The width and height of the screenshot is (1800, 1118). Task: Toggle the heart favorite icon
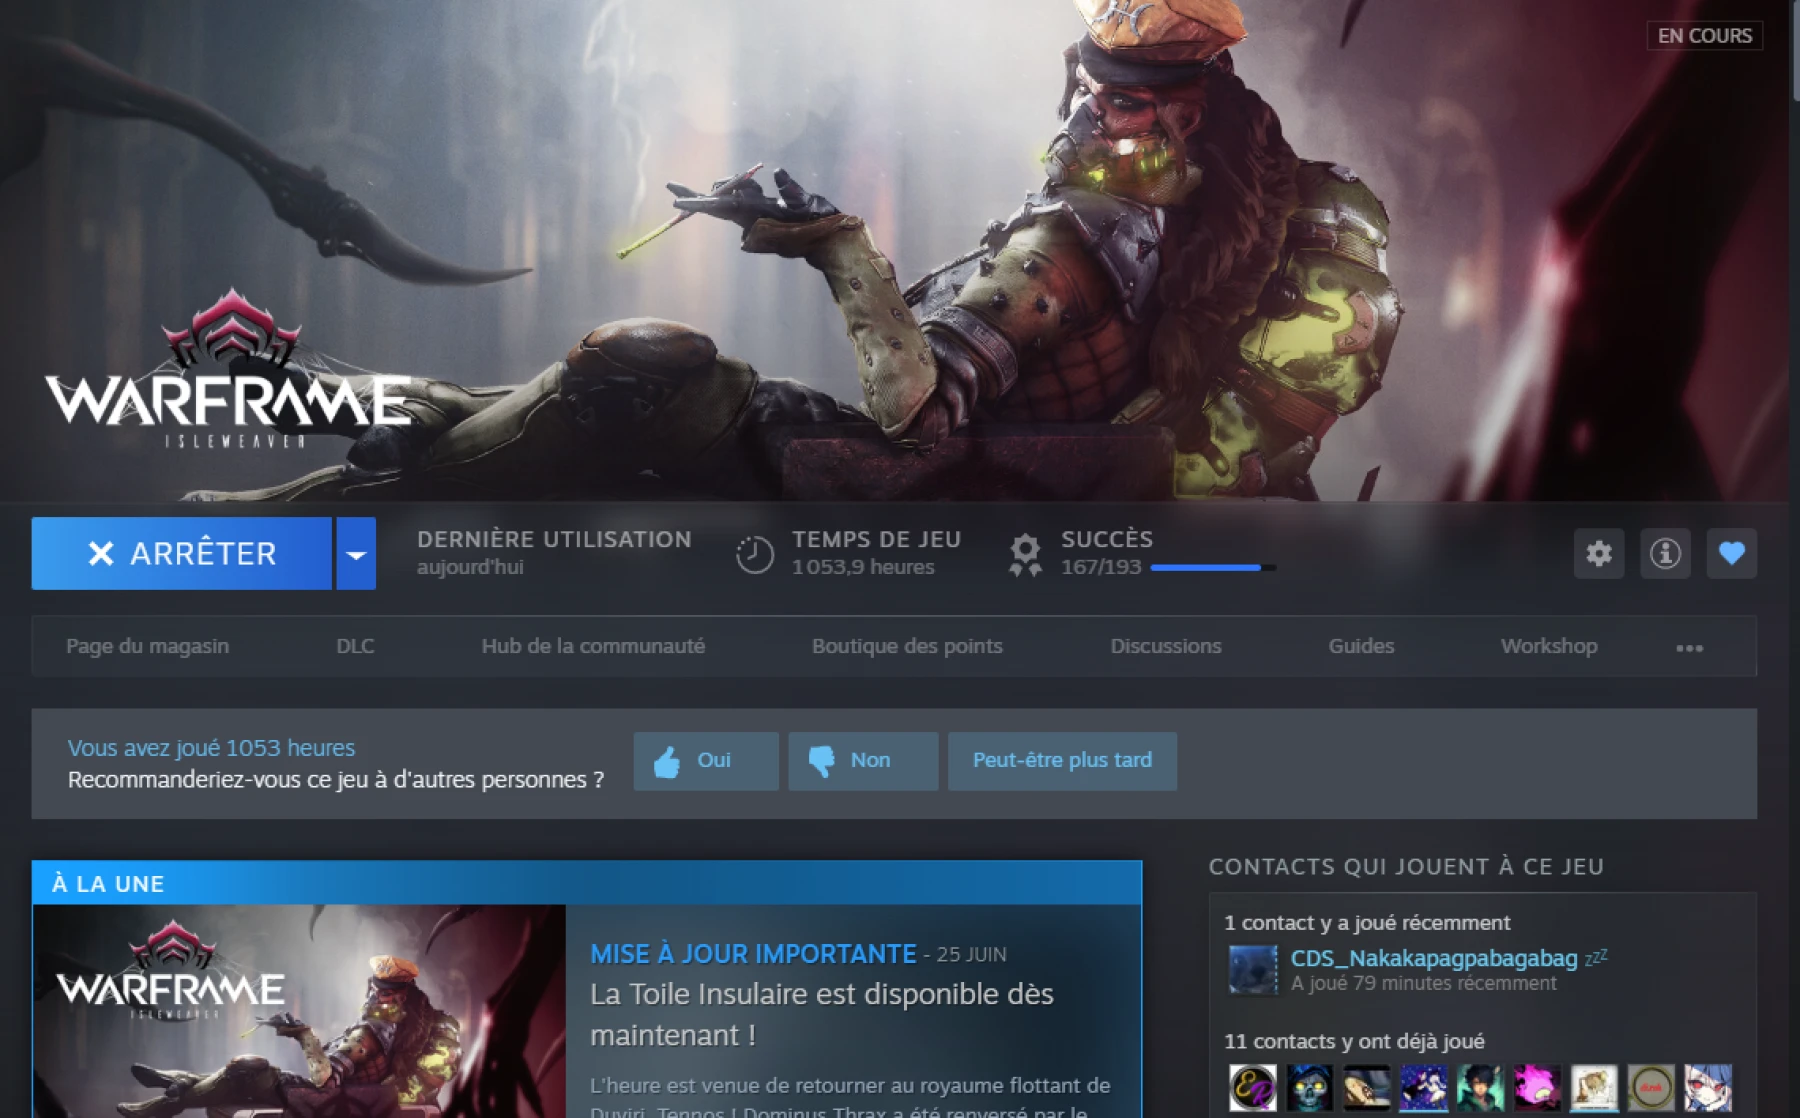1732,553
